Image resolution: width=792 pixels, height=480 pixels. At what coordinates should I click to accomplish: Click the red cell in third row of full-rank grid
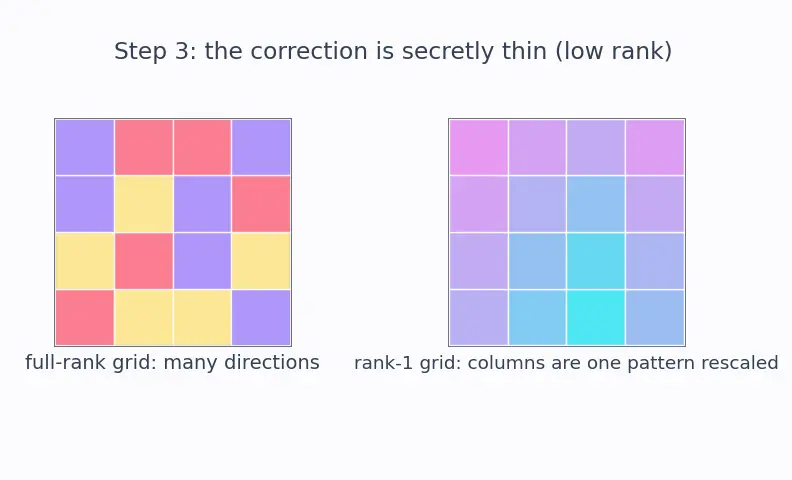[x=144, y=261]
